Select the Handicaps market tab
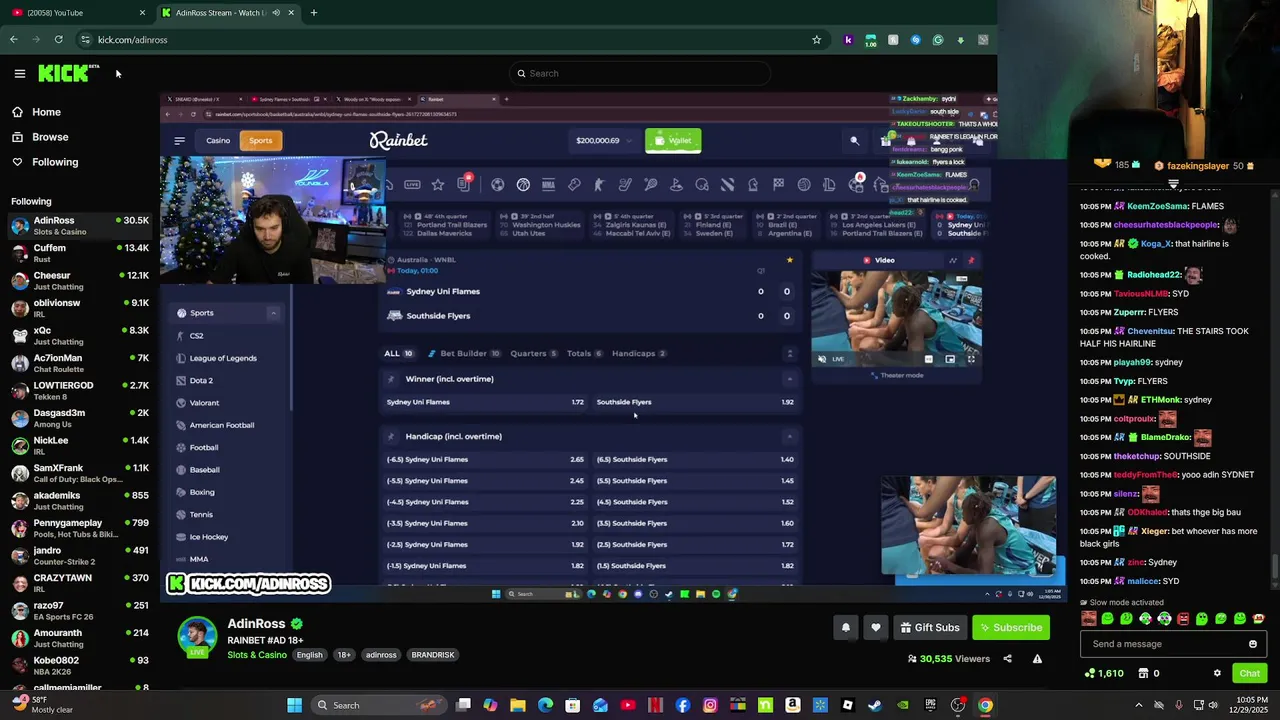Viewport: 1280px width, 720px height. 639,353
